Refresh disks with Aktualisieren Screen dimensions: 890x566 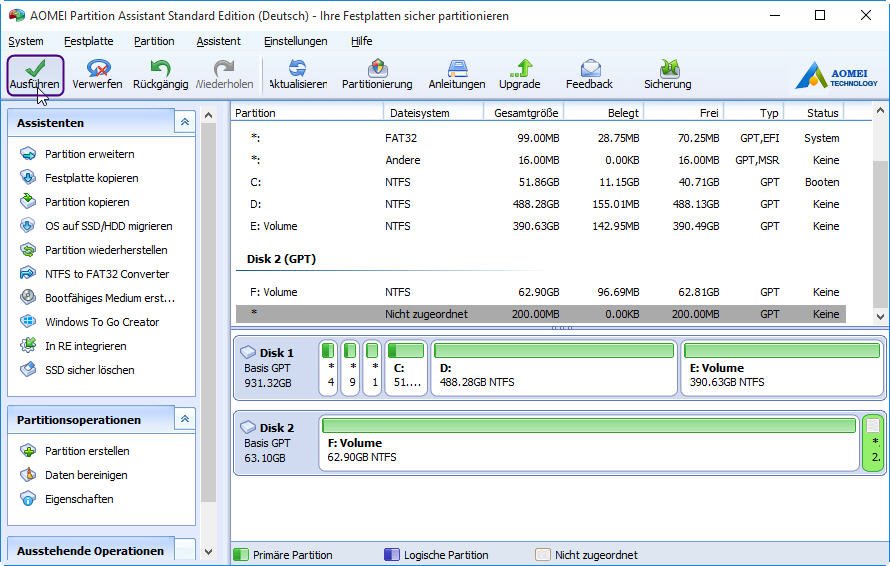click(x=298, y=75)
